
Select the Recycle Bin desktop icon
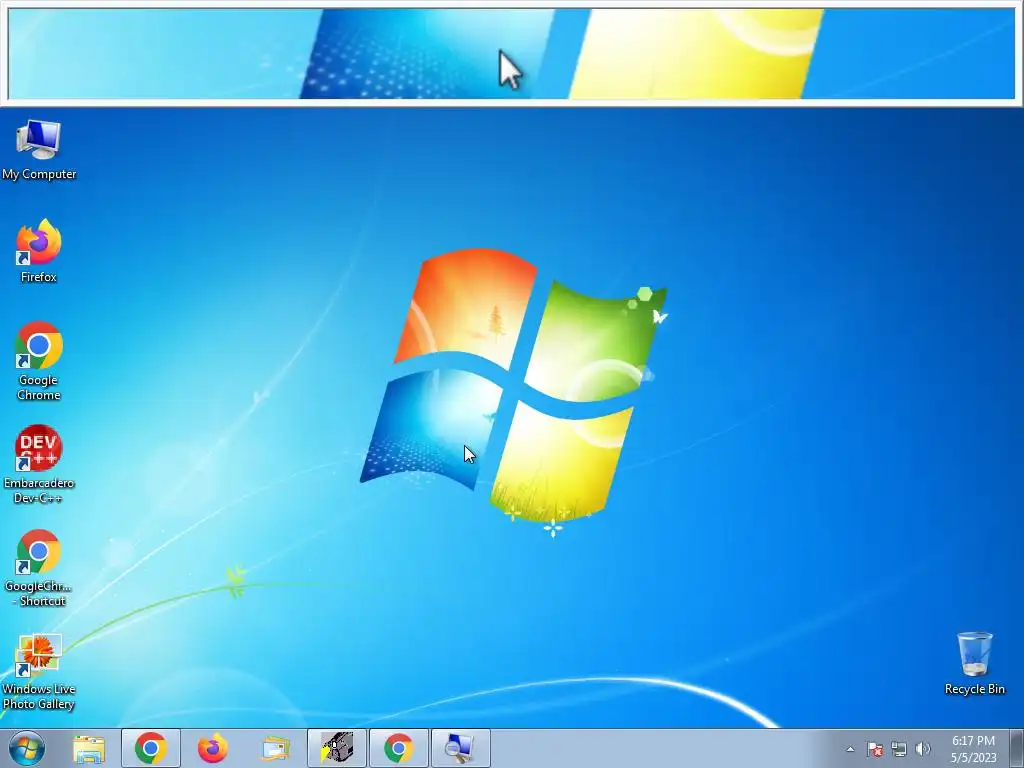(974, 663)
